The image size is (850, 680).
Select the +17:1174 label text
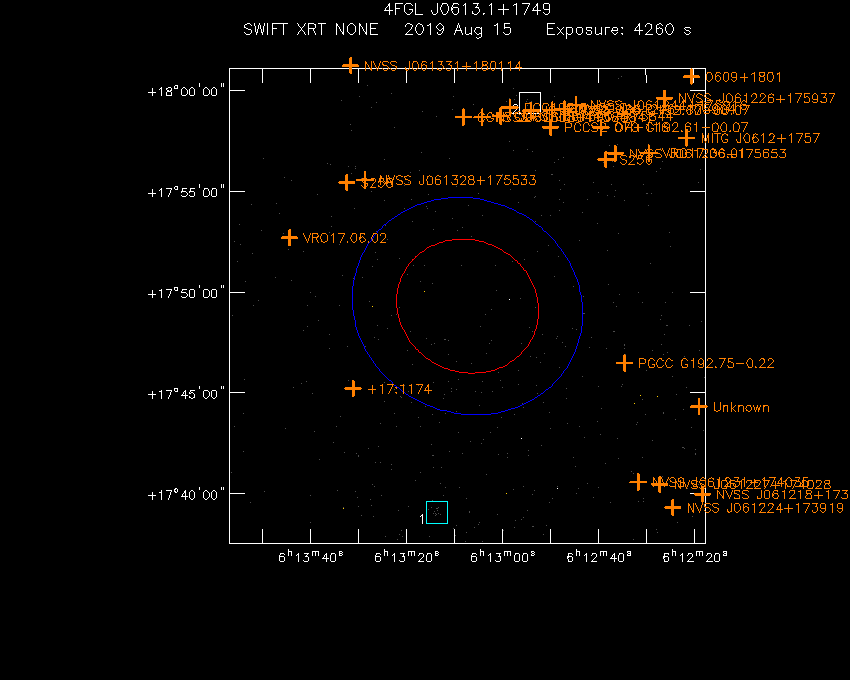pyautogui.click(x=400, y=389)
